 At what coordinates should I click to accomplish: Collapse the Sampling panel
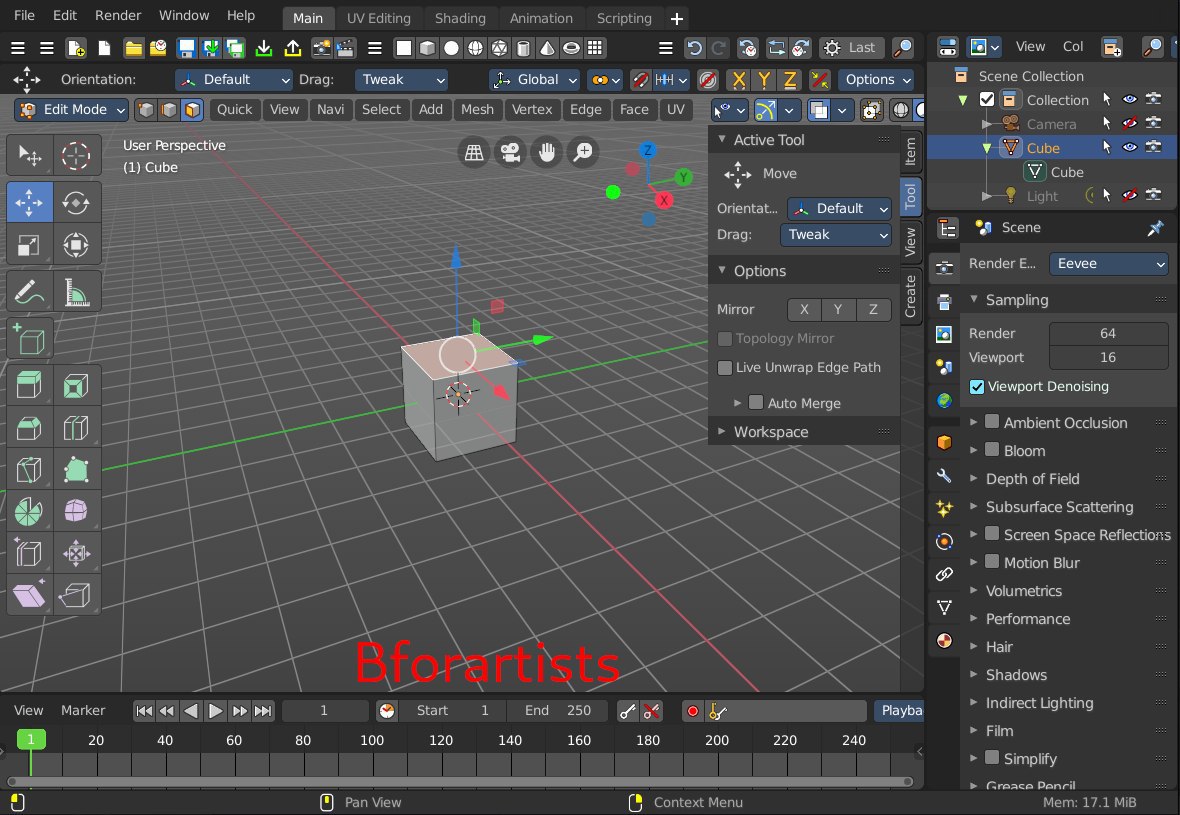tap(1016, 300)
